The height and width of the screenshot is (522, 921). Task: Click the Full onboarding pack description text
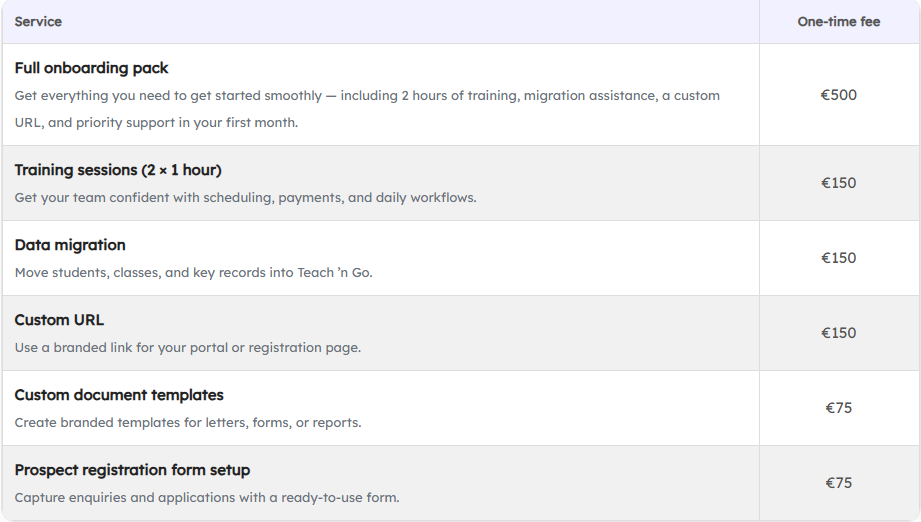(x=366, y=96)
